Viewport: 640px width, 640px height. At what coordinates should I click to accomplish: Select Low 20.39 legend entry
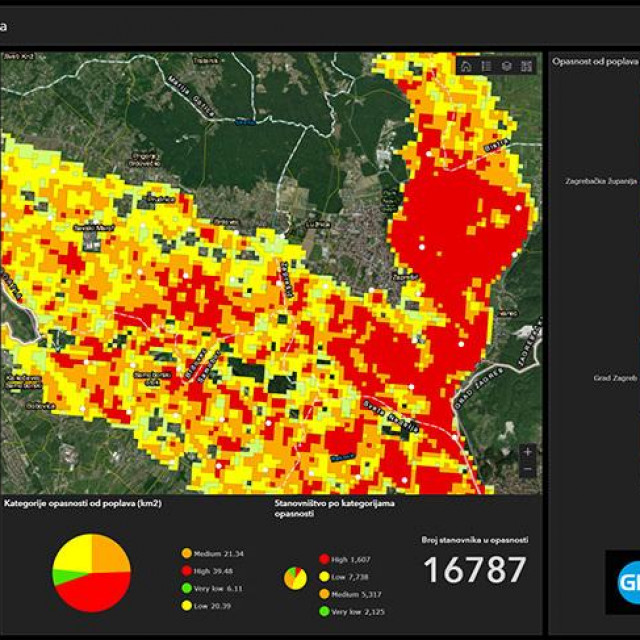[209, 606]
